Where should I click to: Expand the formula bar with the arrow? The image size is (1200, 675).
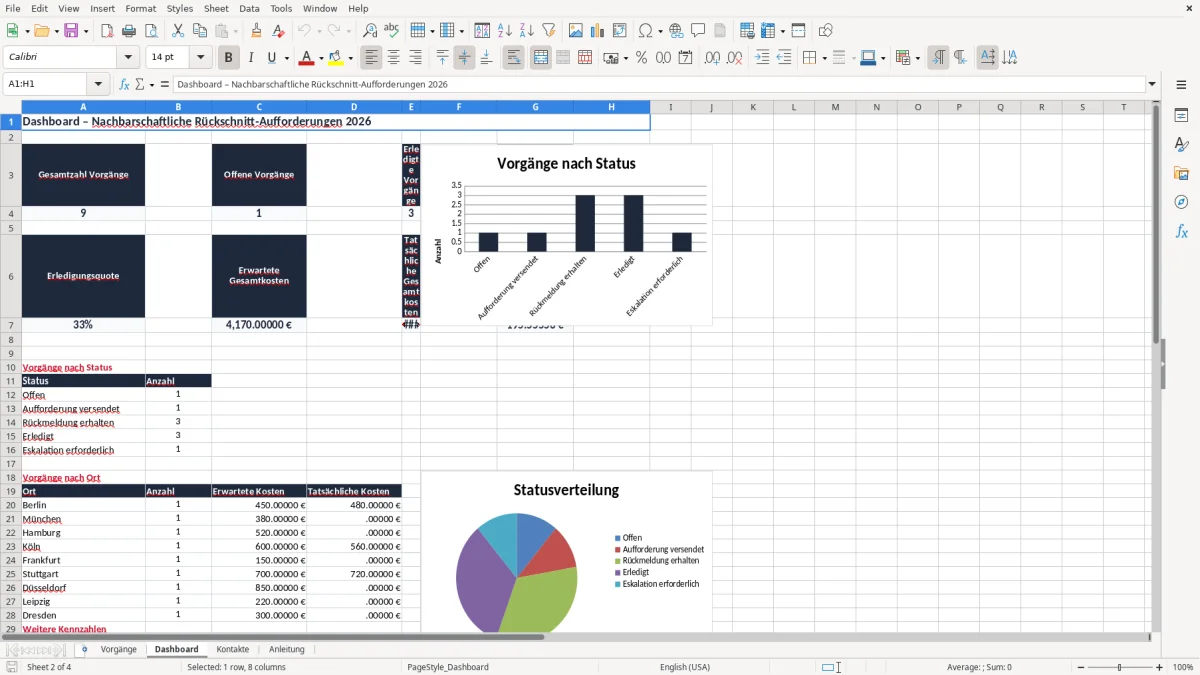click(1152, 84)
